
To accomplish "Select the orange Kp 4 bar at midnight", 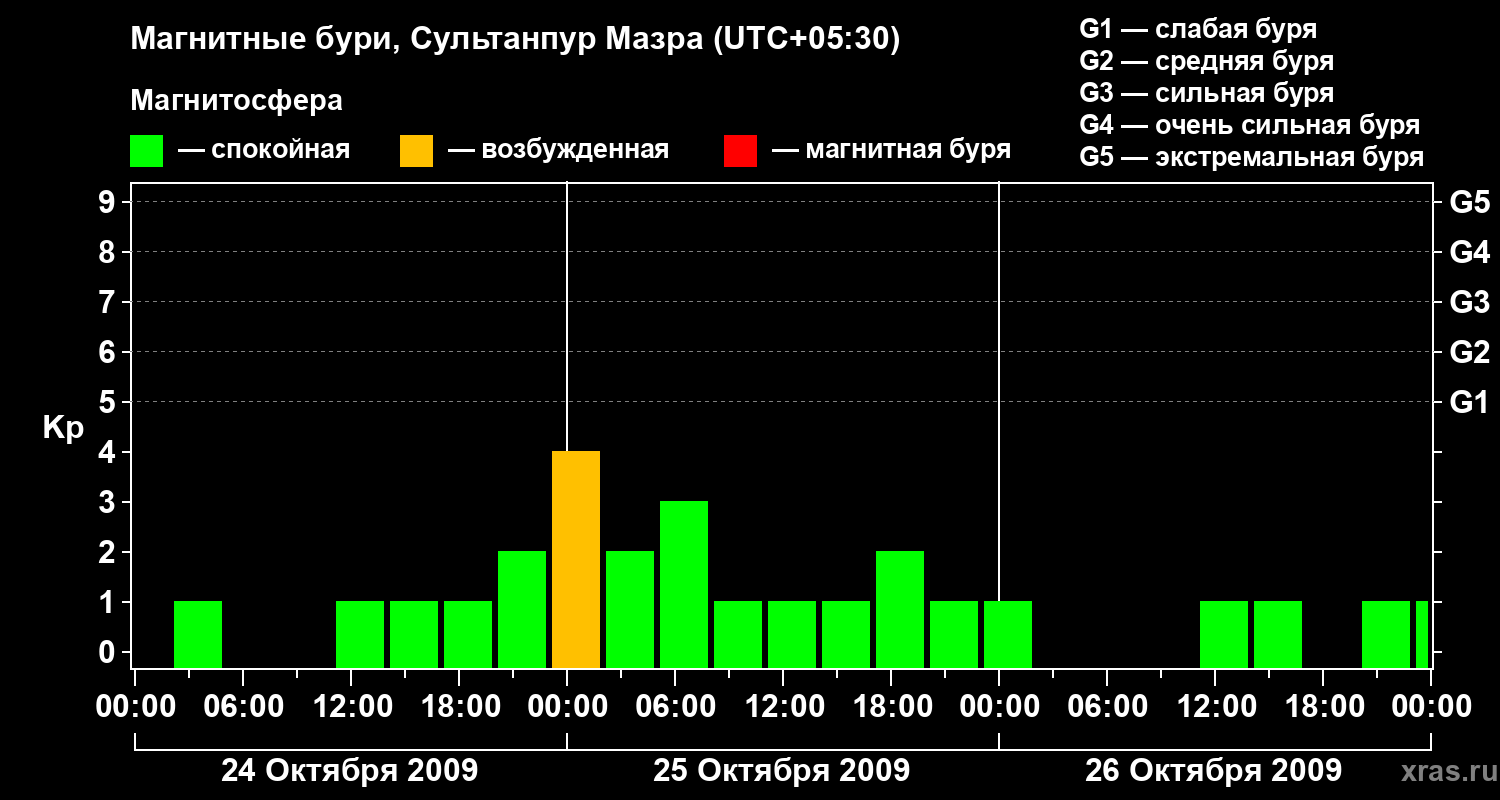I will pyautogui.click(x=576, y=560).
